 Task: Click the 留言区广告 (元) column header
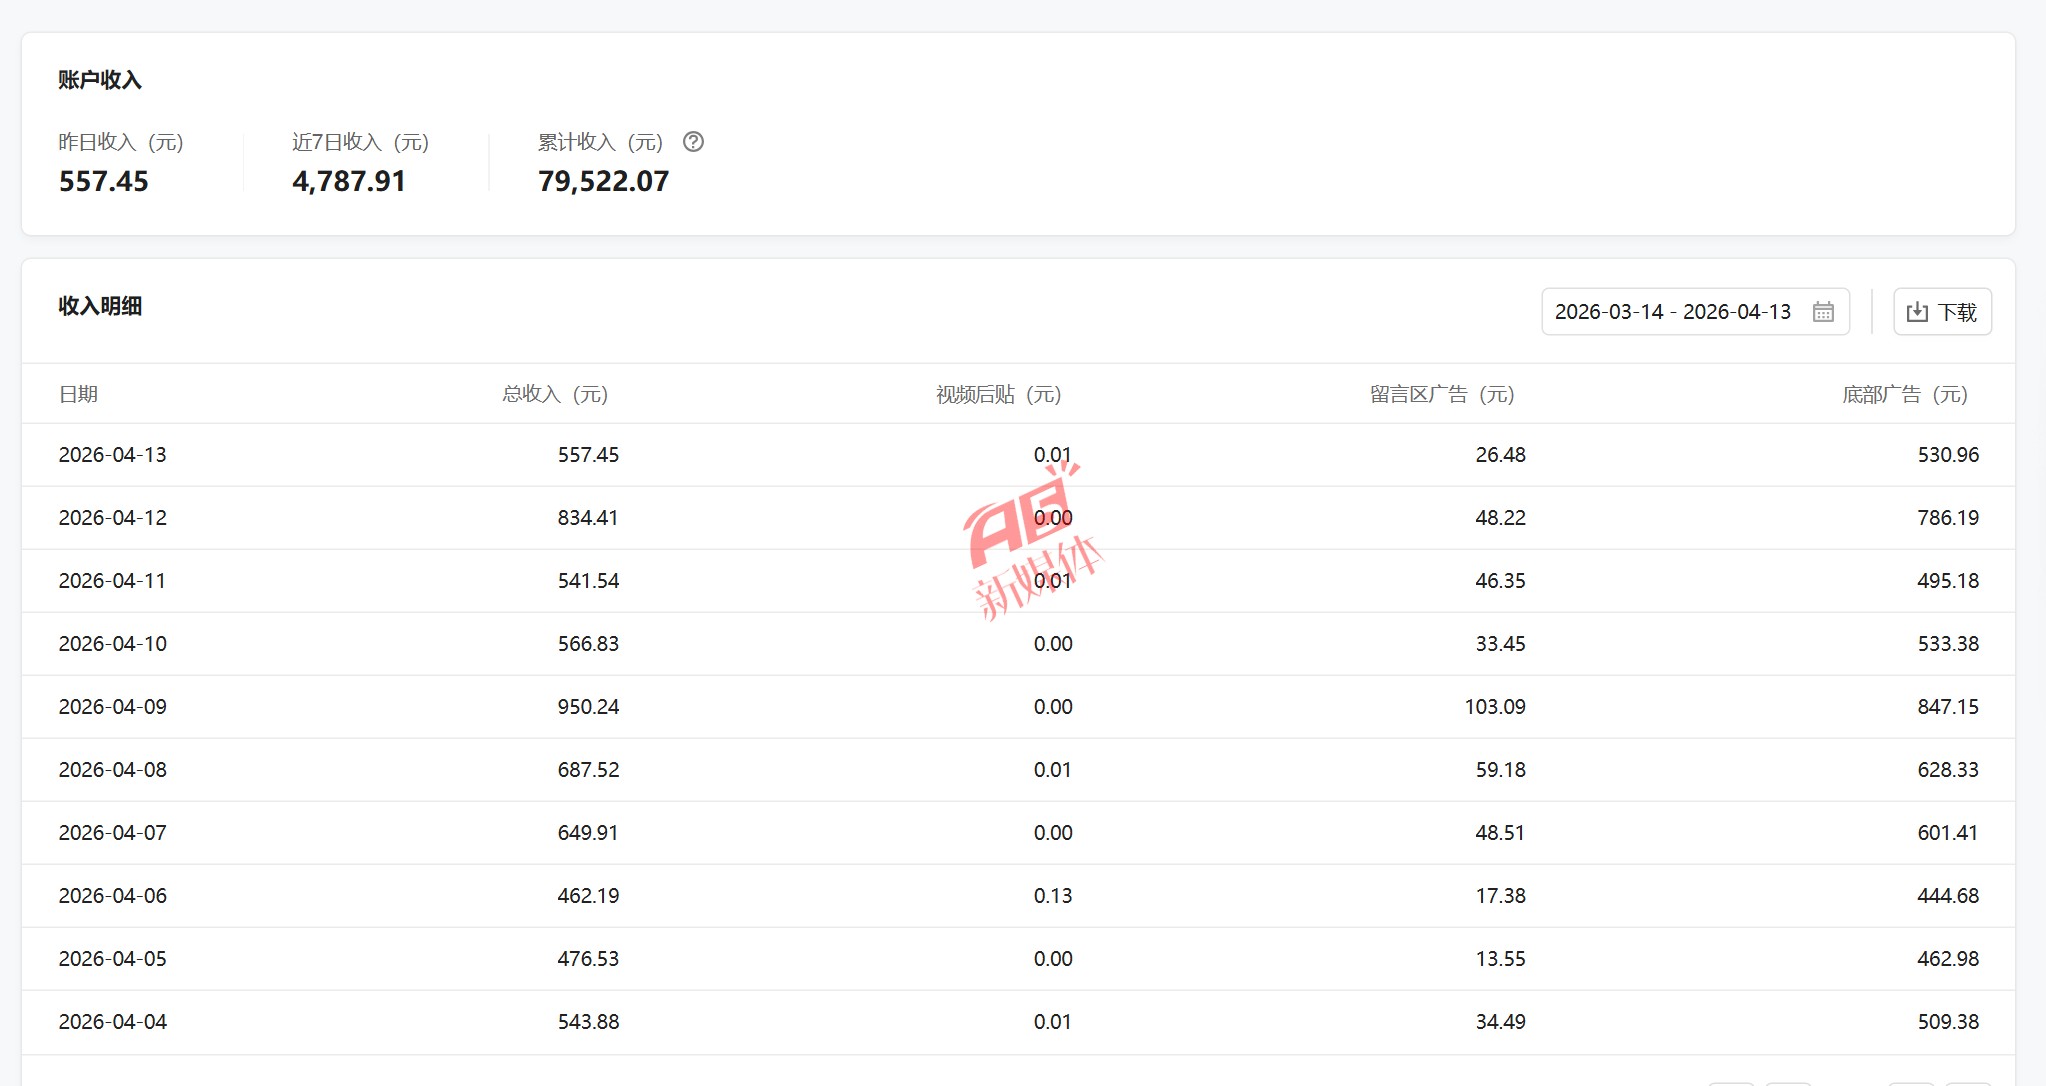(1442, 394)
